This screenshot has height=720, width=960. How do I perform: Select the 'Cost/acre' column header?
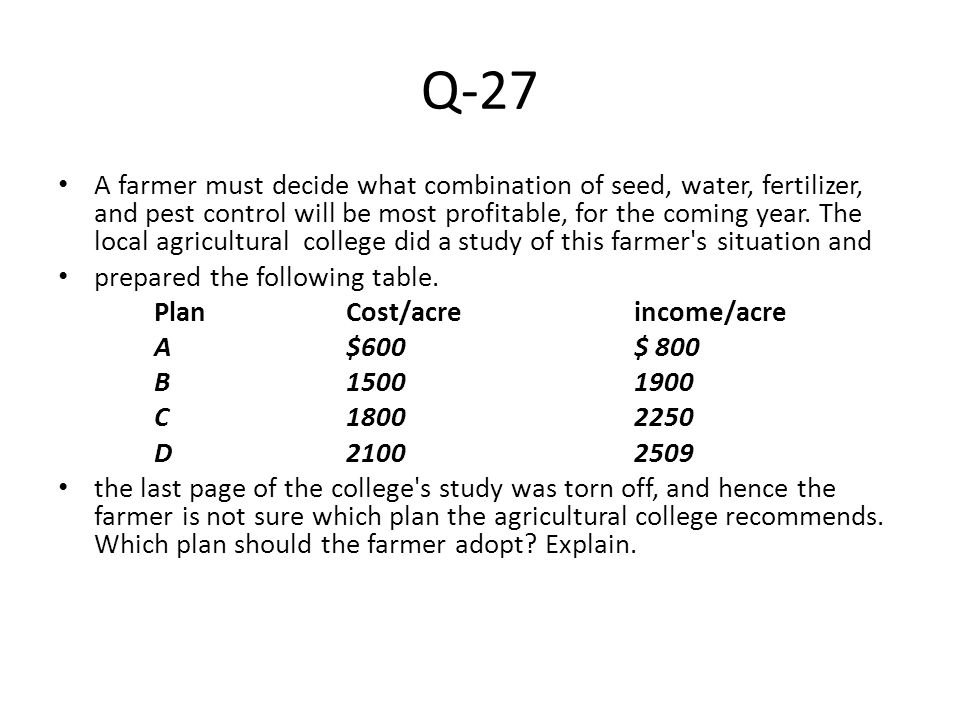[403, 312]
